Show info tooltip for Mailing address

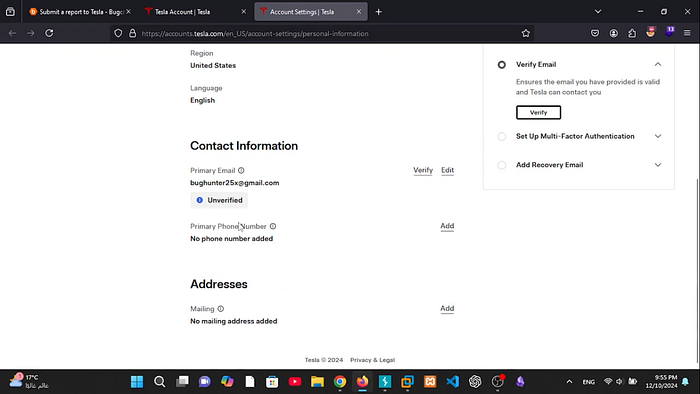pyautogui.click(x=221, y=309)
